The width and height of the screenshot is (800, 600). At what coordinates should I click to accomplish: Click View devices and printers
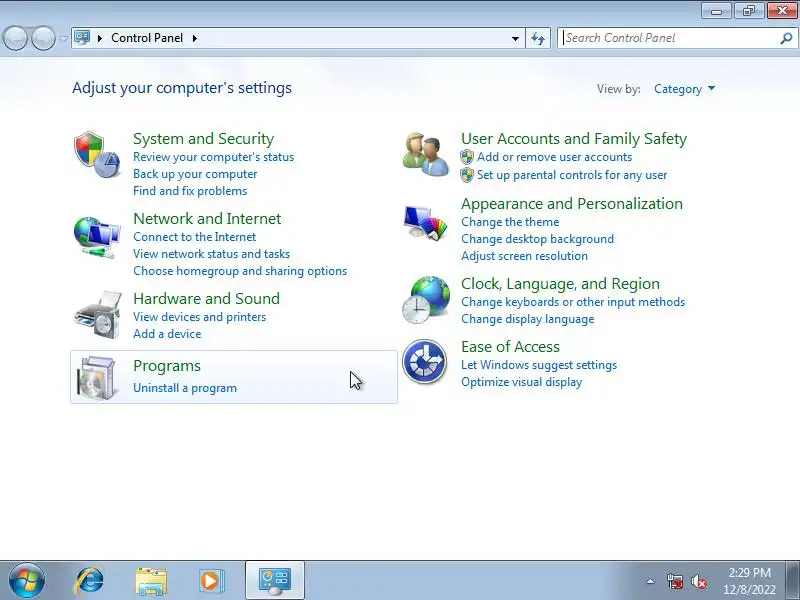tap(199, 317)
